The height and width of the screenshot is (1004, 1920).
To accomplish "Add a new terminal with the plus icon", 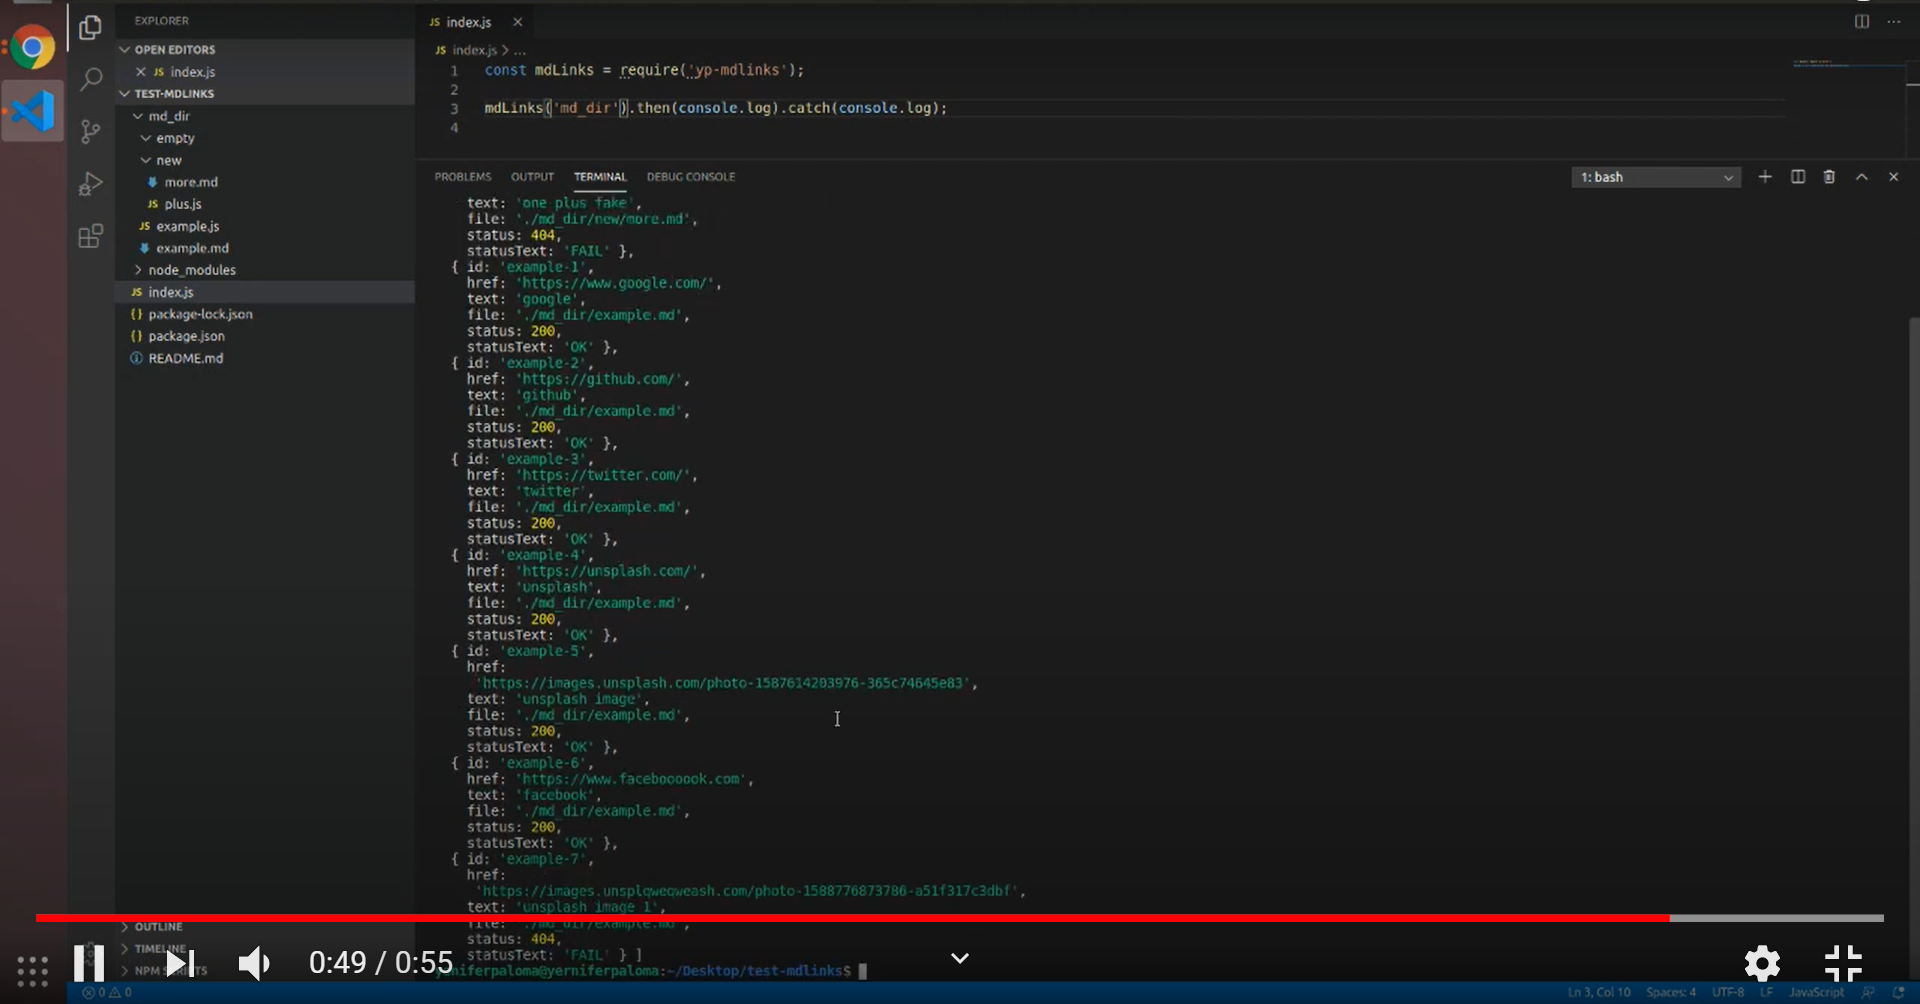I will coord(1765,177).
